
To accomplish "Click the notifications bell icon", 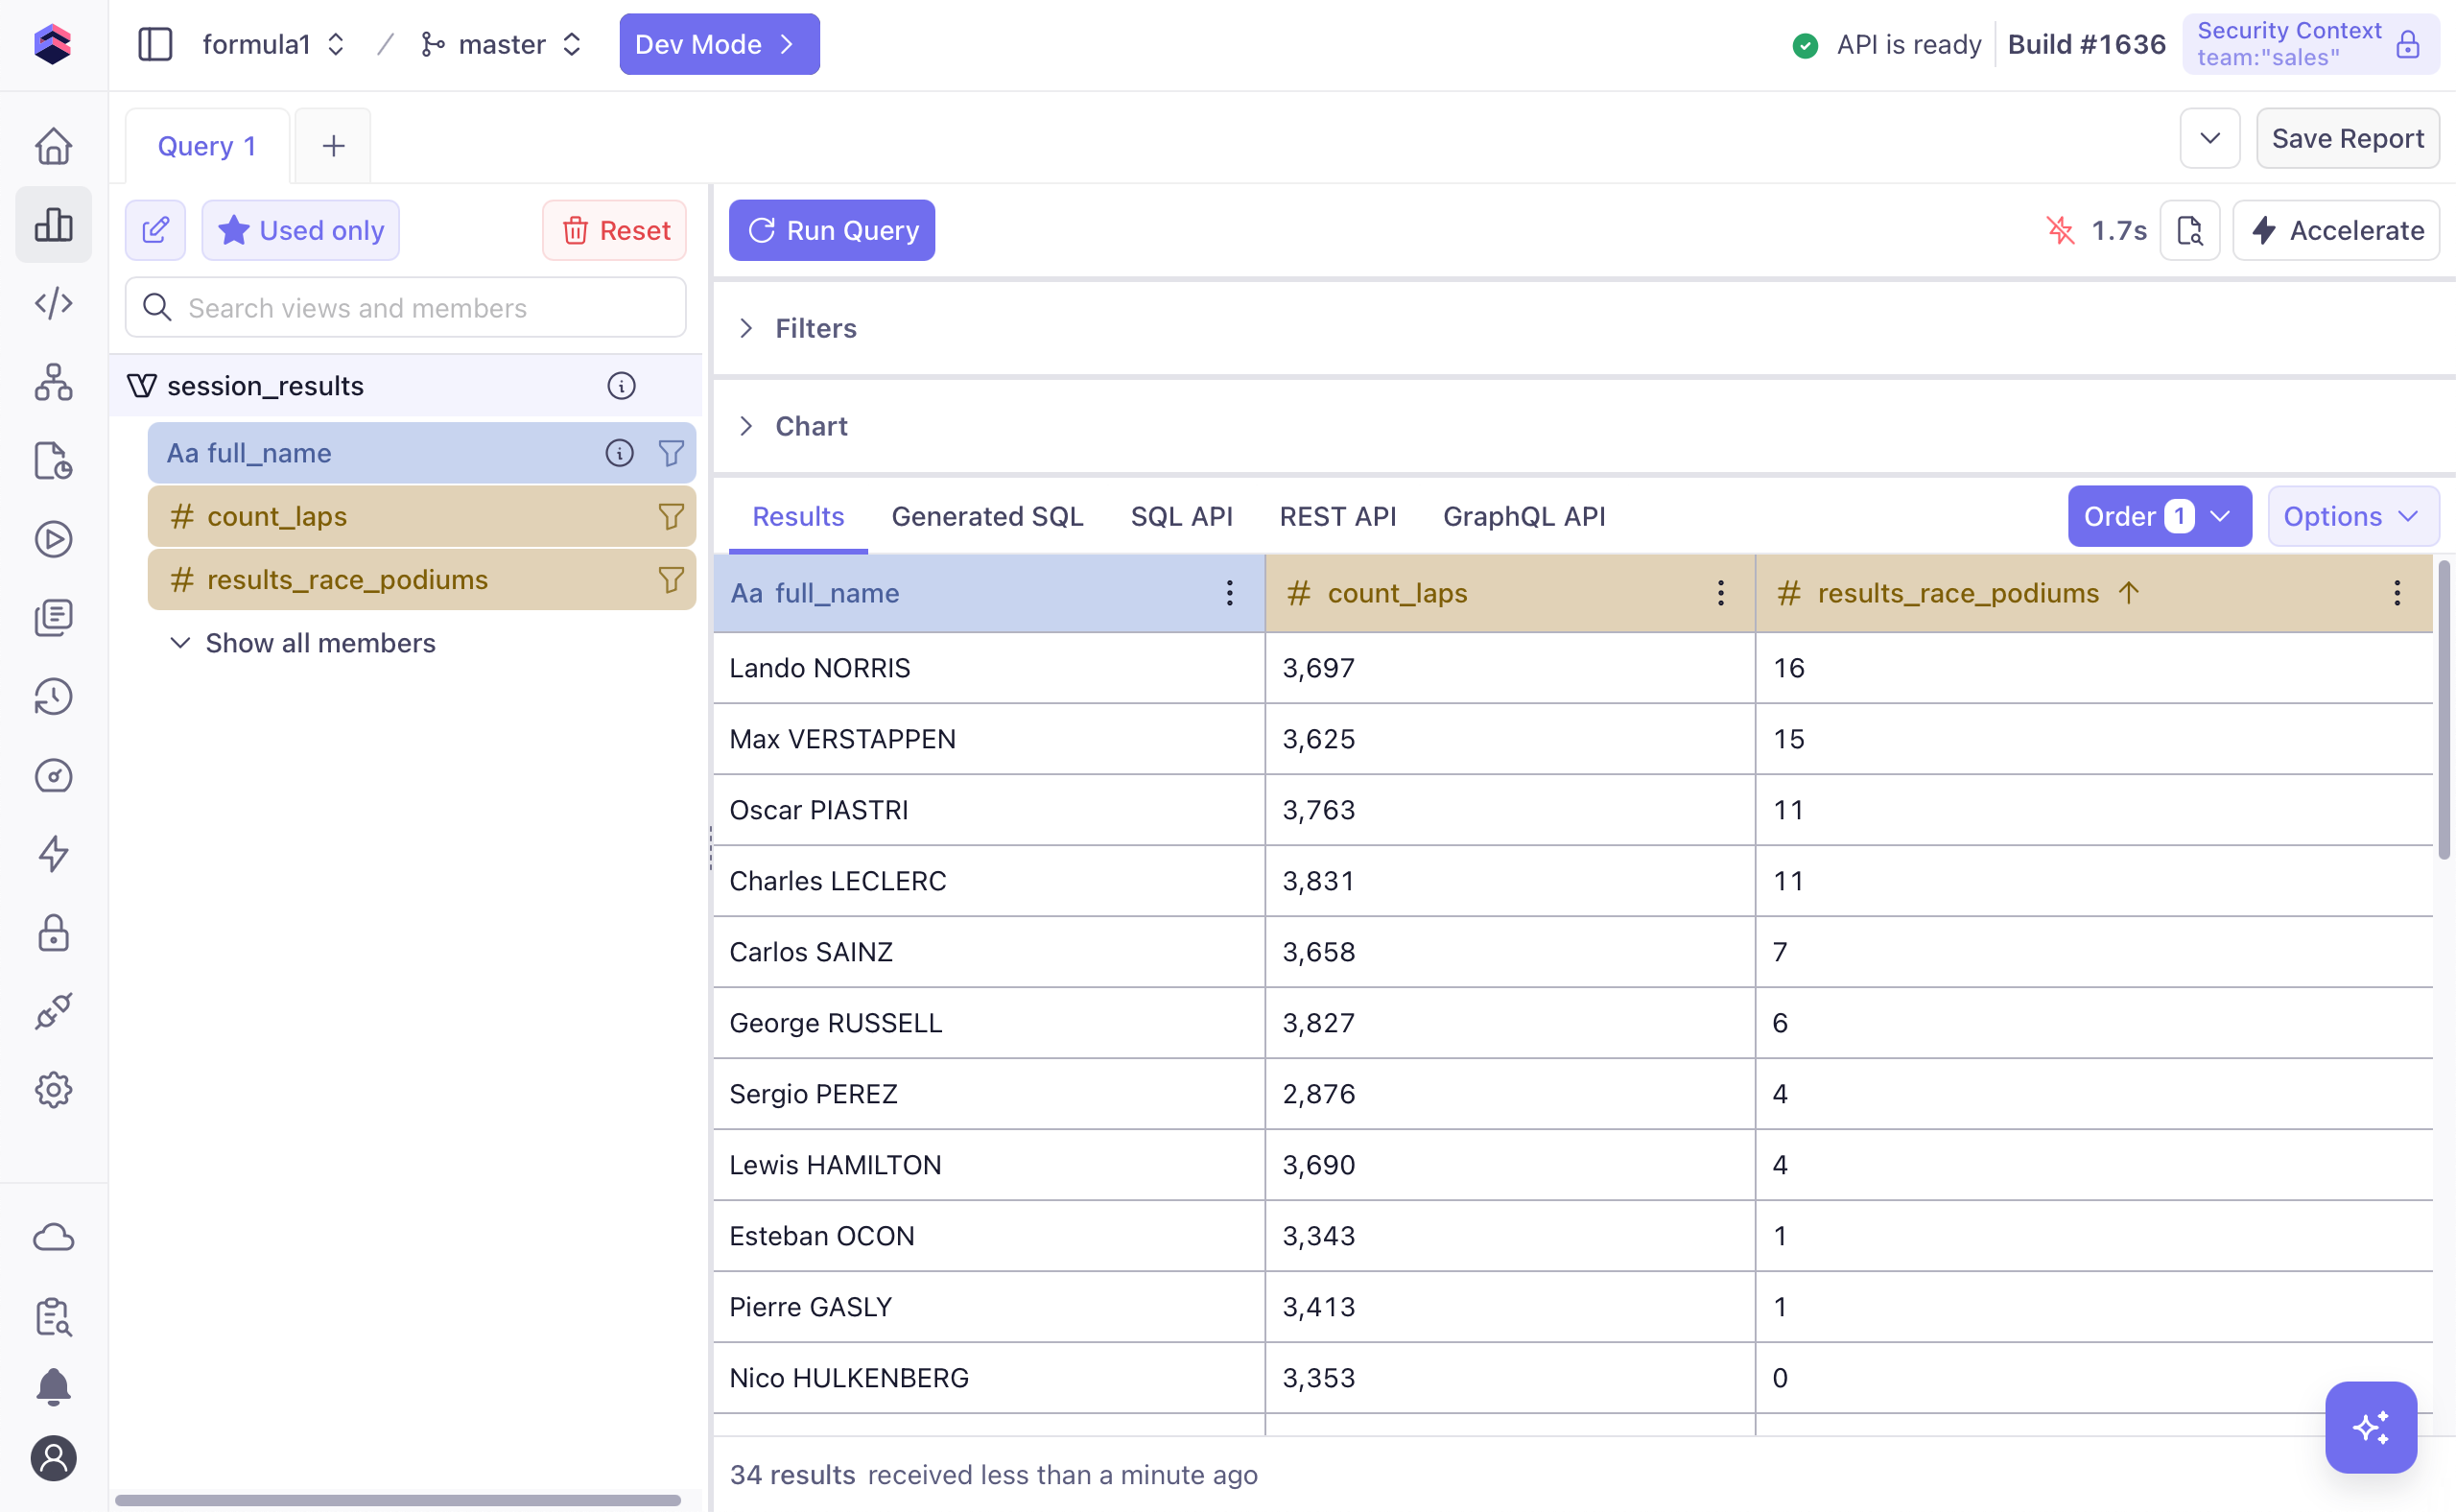I will (x=54, y=1387).
